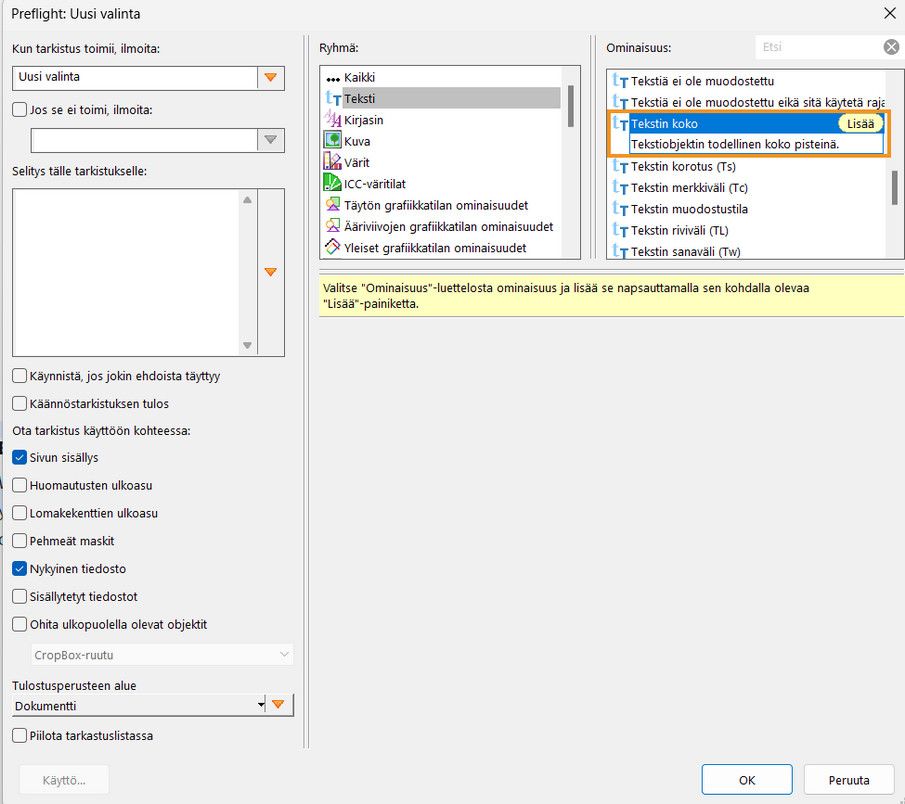Click the Ominaisuus list scrollbar
The height and width of the screenshot is (804, 905).
point(894,188)
